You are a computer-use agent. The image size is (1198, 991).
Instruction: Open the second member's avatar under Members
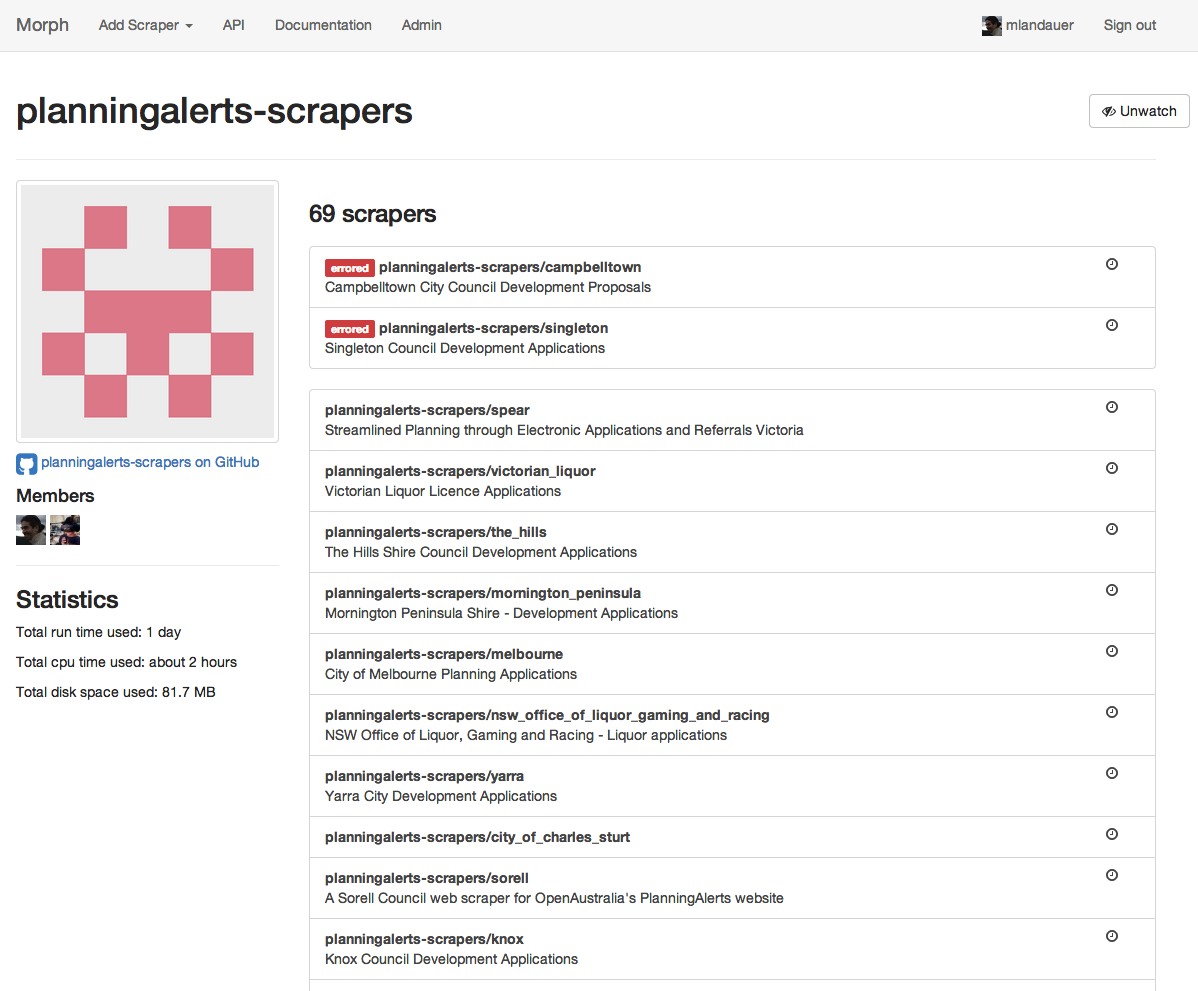point(65,530)
